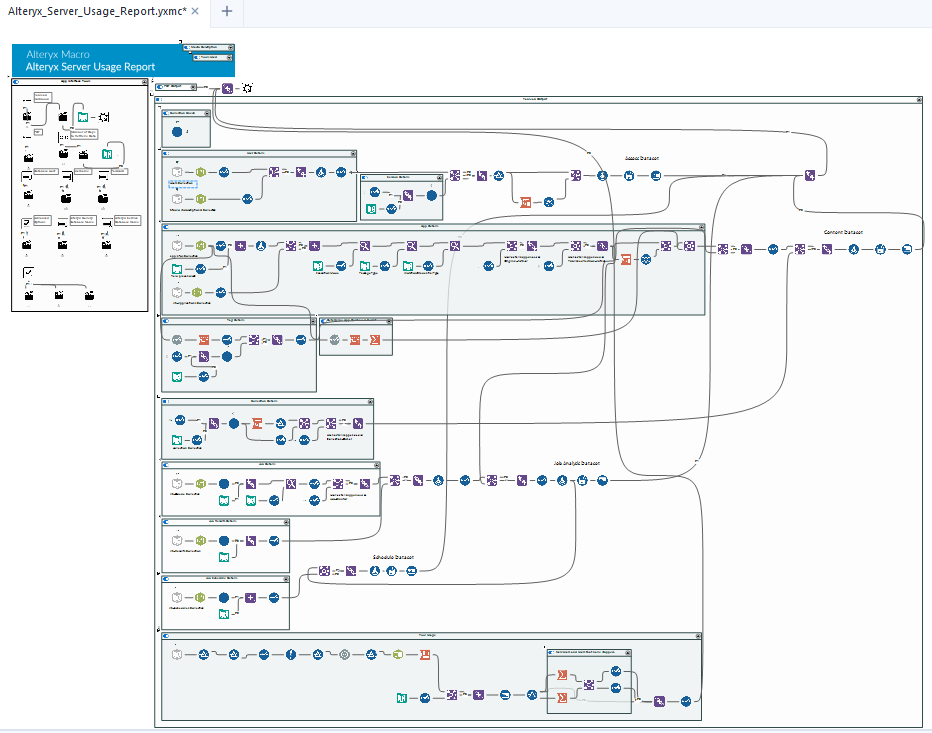This screenshot has height=733, width=932.
Task: Close the Alteryx_Server_Usage_Report.yxmc tab
Action: click(195, 11)
